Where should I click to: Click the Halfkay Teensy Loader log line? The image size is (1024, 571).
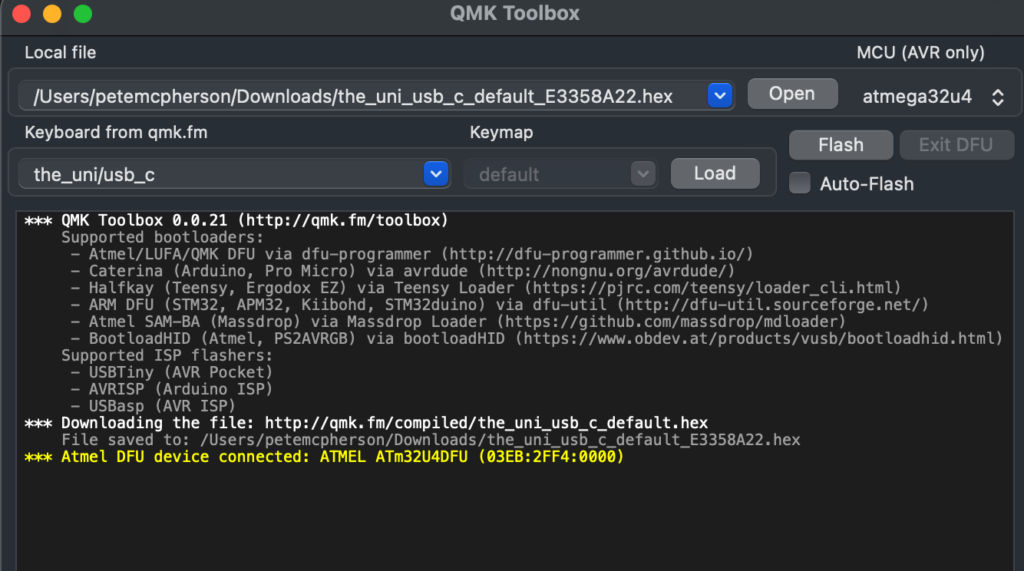point(486,287)
